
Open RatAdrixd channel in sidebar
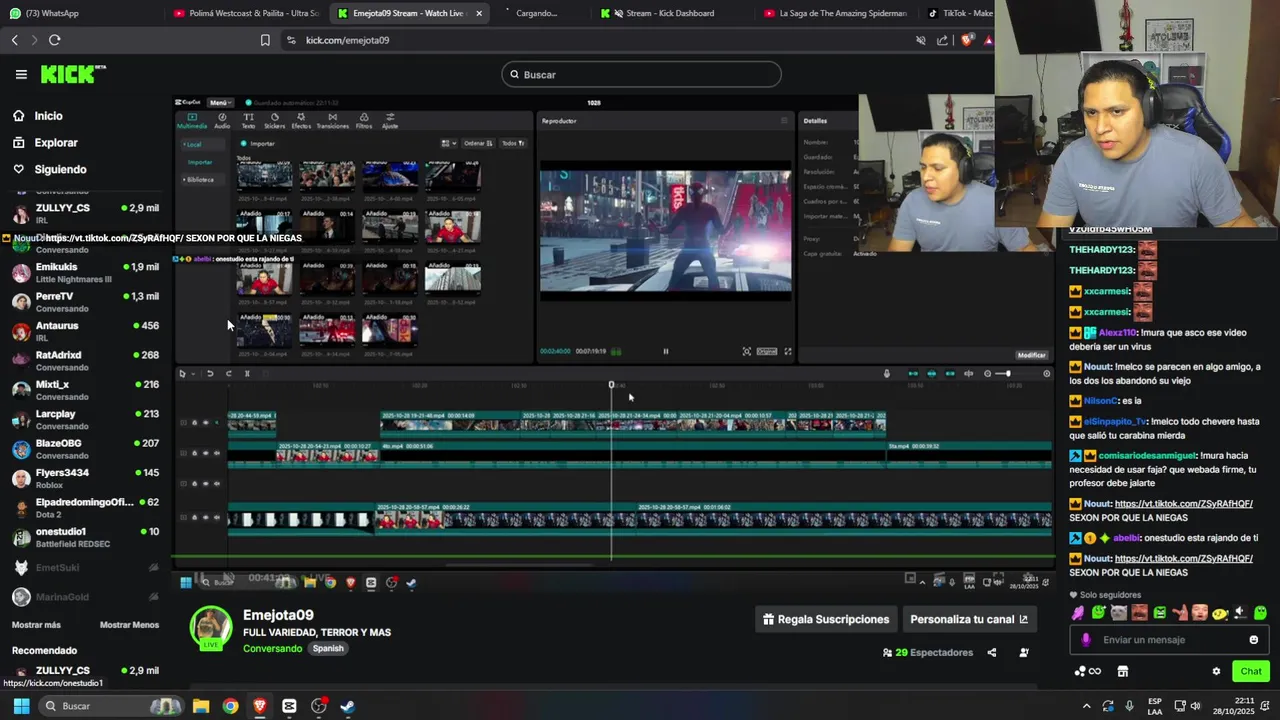pos(85,361)
